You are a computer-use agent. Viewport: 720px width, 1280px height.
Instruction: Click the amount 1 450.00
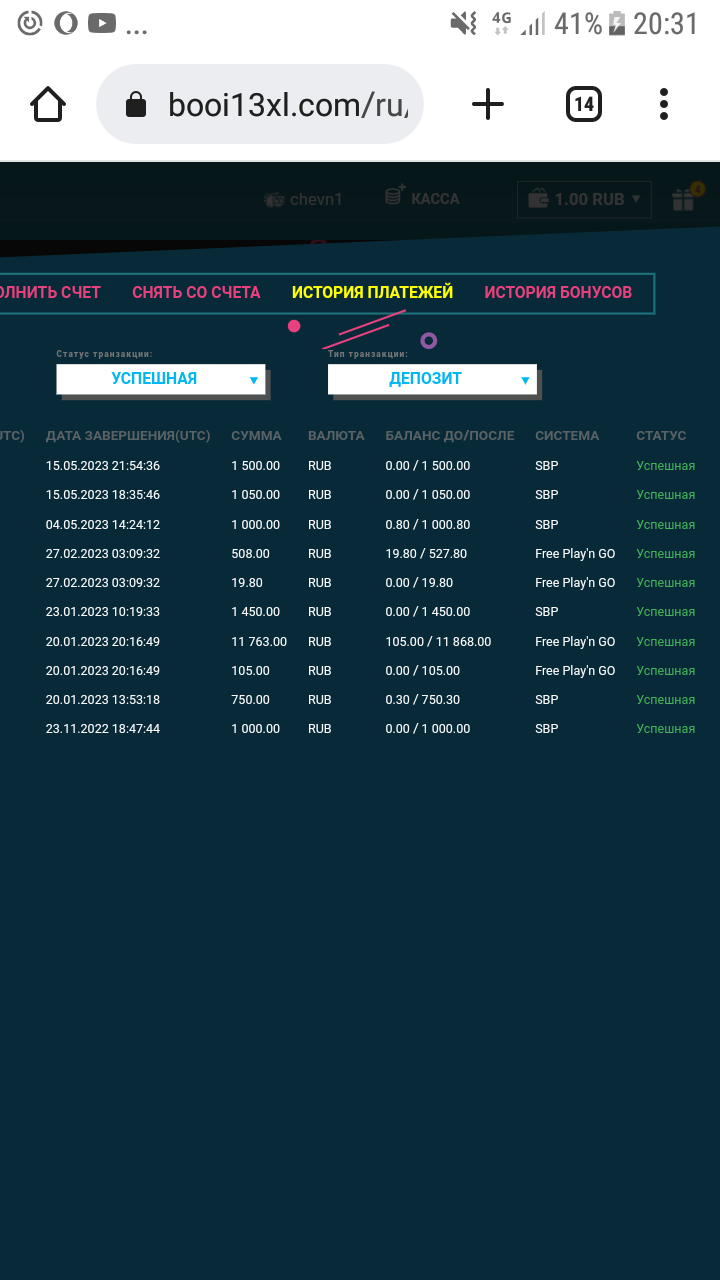pyautogui.click(x=255, y=612)
